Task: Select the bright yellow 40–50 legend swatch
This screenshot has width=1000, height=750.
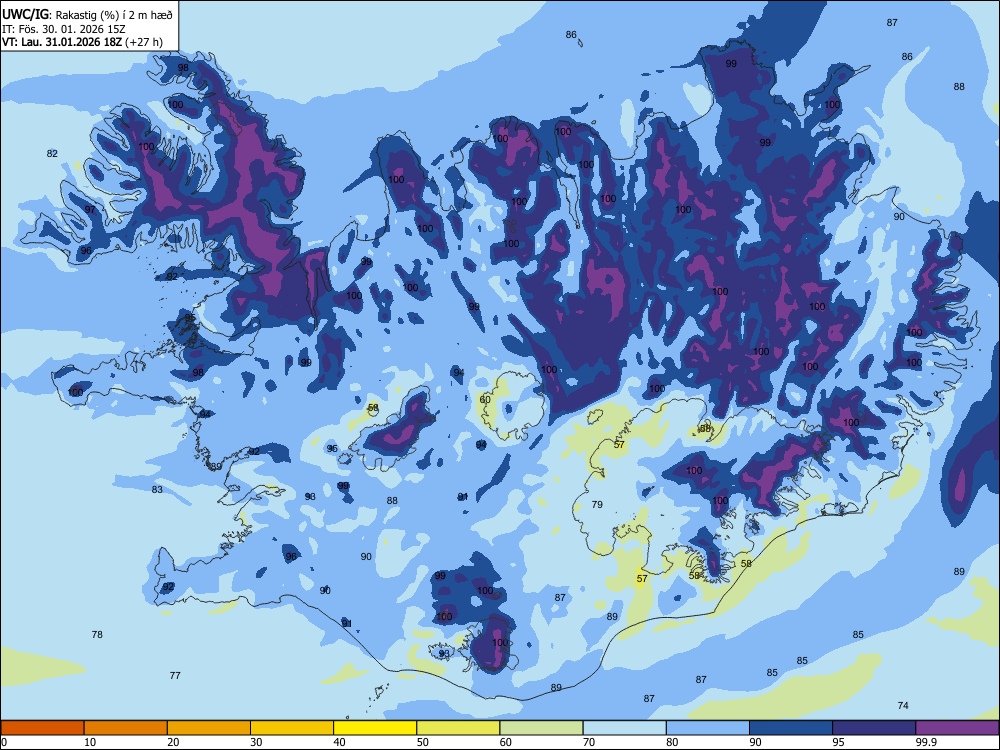Action: [375, 728]
